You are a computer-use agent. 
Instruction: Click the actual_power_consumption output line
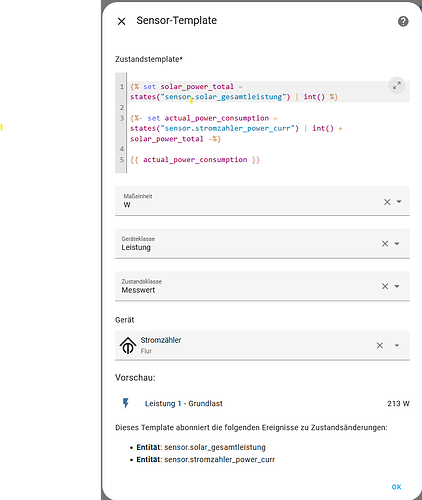[x=195, y=160]
